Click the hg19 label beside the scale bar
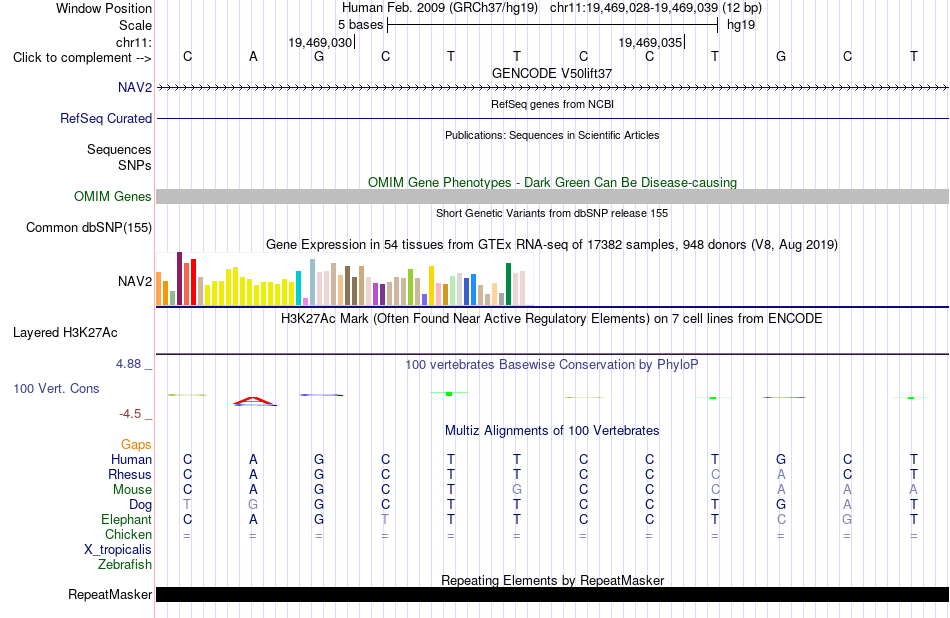This screenshot has width=950, height=618. pyautogui.click(x=740, y=25)
